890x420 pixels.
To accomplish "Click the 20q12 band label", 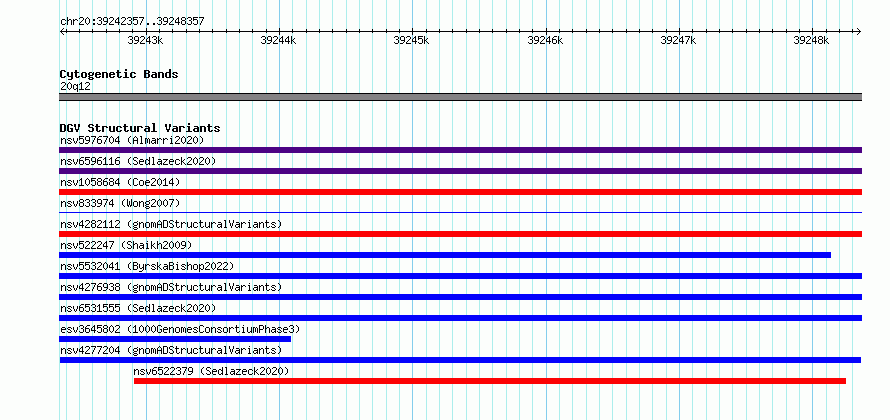I will click(75, 87).
